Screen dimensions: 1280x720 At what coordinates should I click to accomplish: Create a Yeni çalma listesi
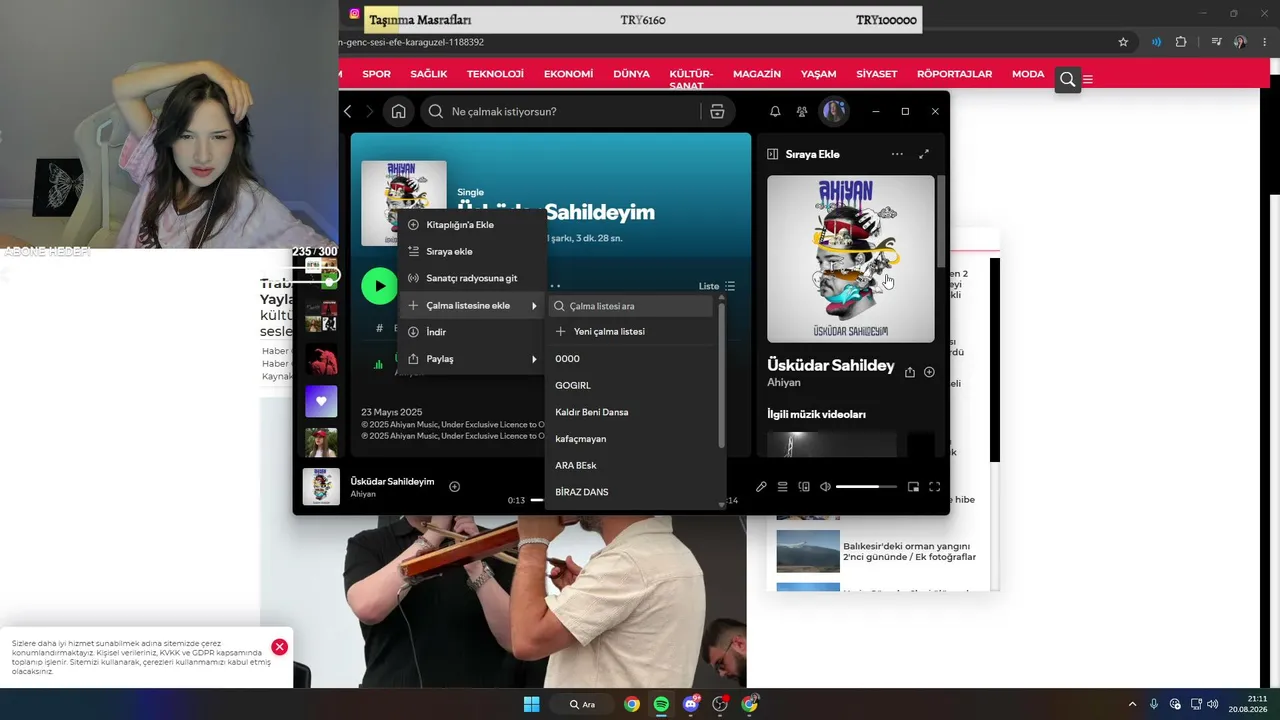point(632,332)
